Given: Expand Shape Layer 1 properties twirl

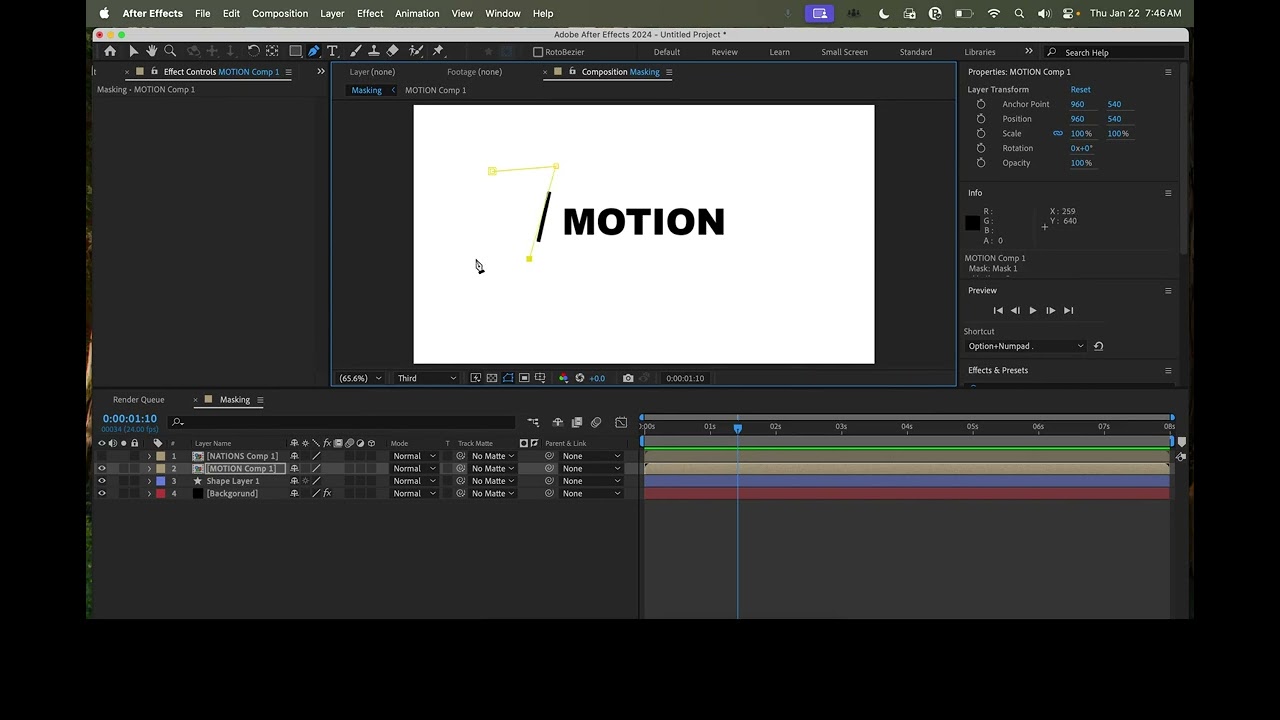Looking at the screenshot, I should pos(149,481).
